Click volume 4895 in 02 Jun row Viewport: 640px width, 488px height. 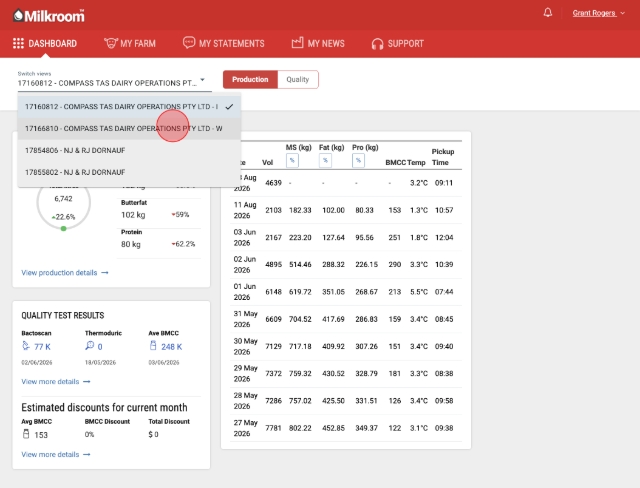click(x=273, y=264)
